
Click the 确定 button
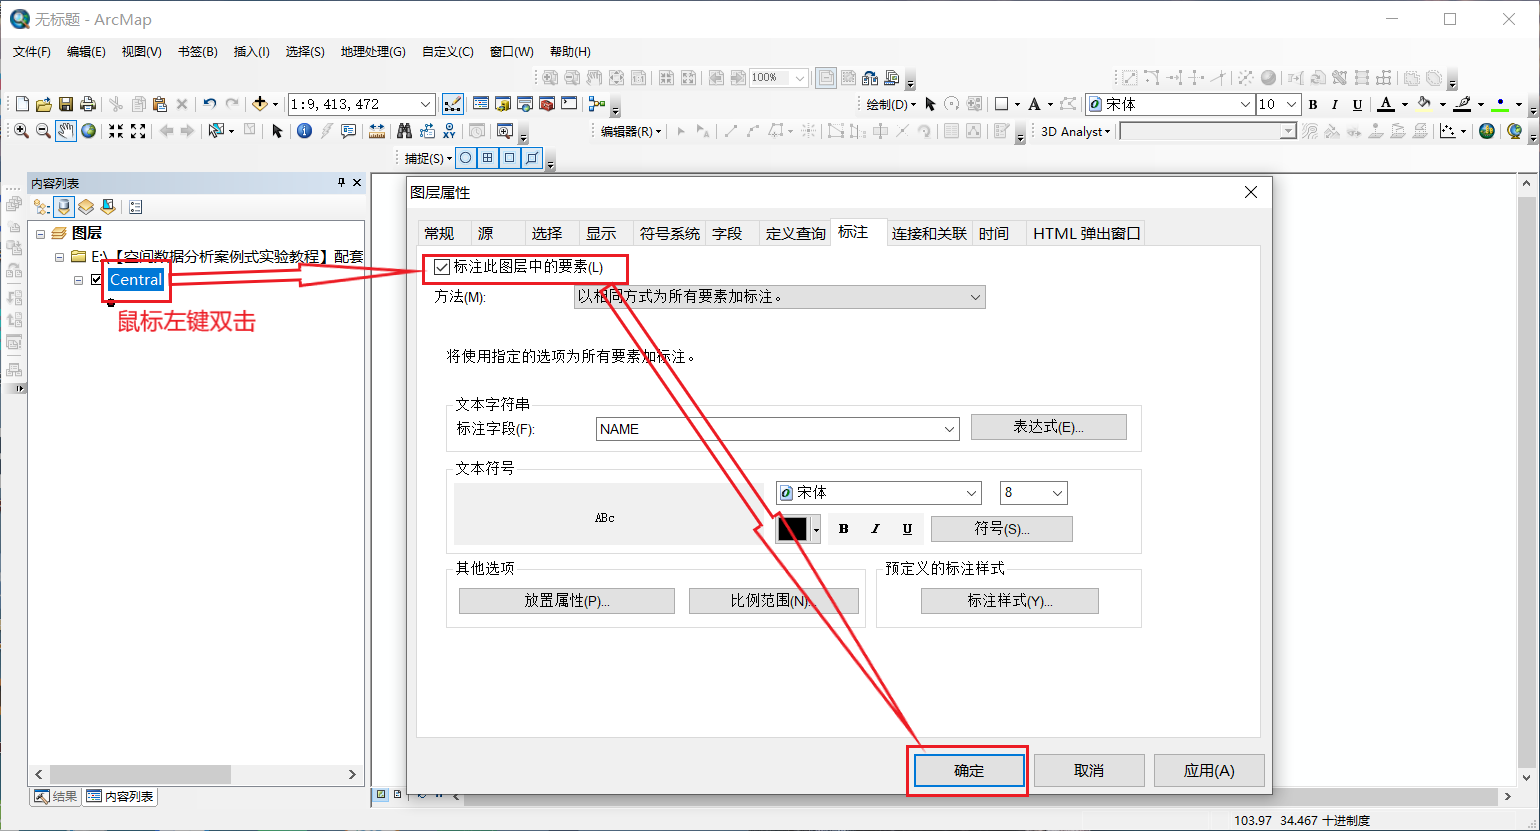pyautogui.click(x=969, y=771)
